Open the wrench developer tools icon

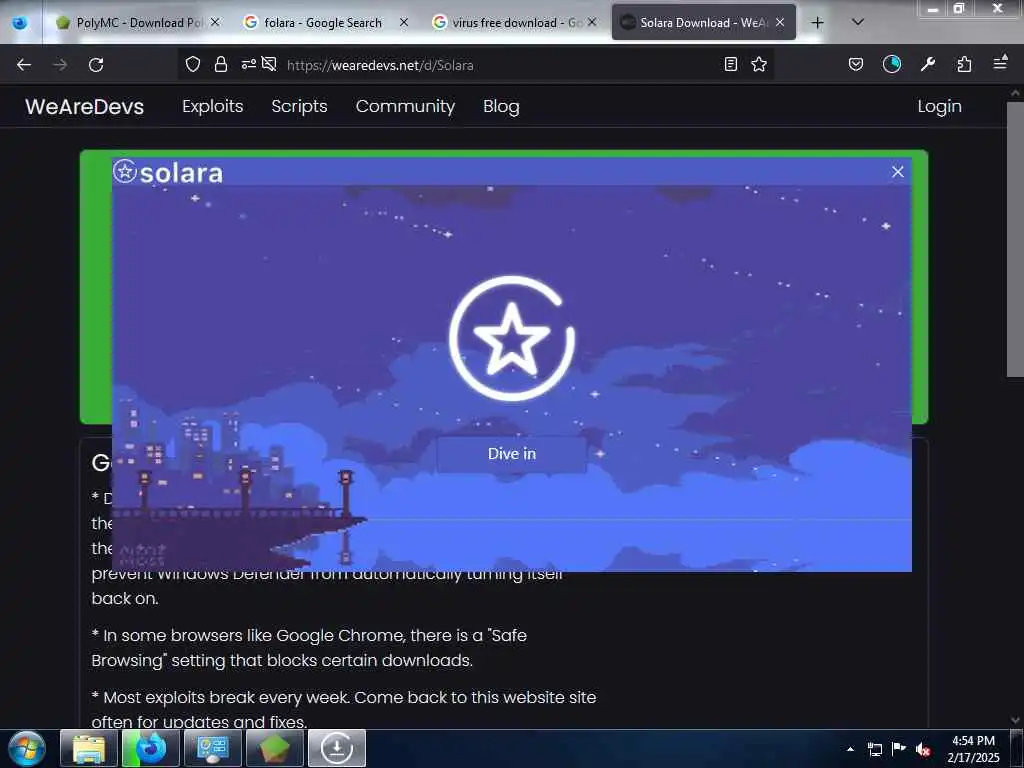point(928,64)
